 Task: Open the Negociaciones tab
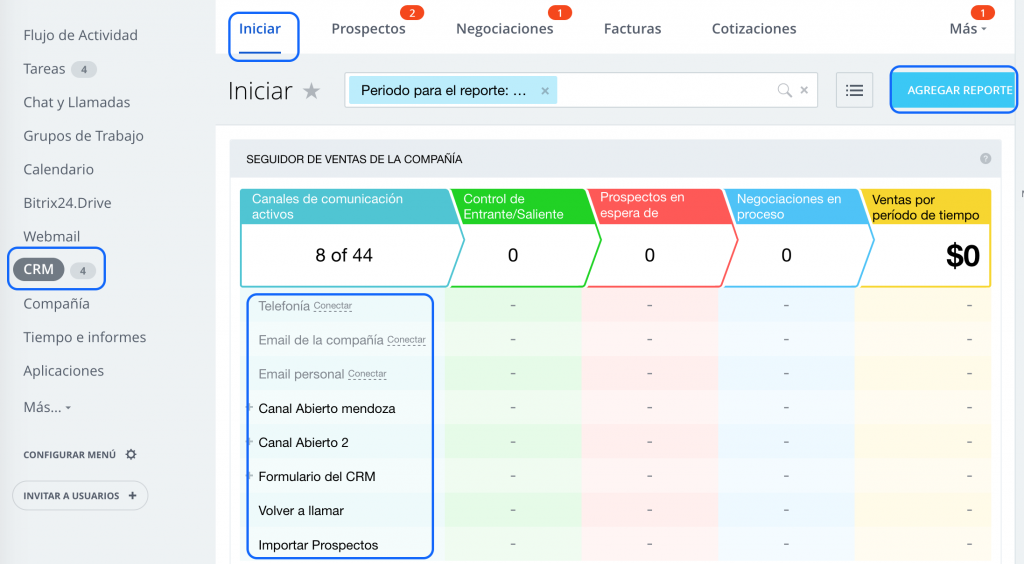(504, 29)
